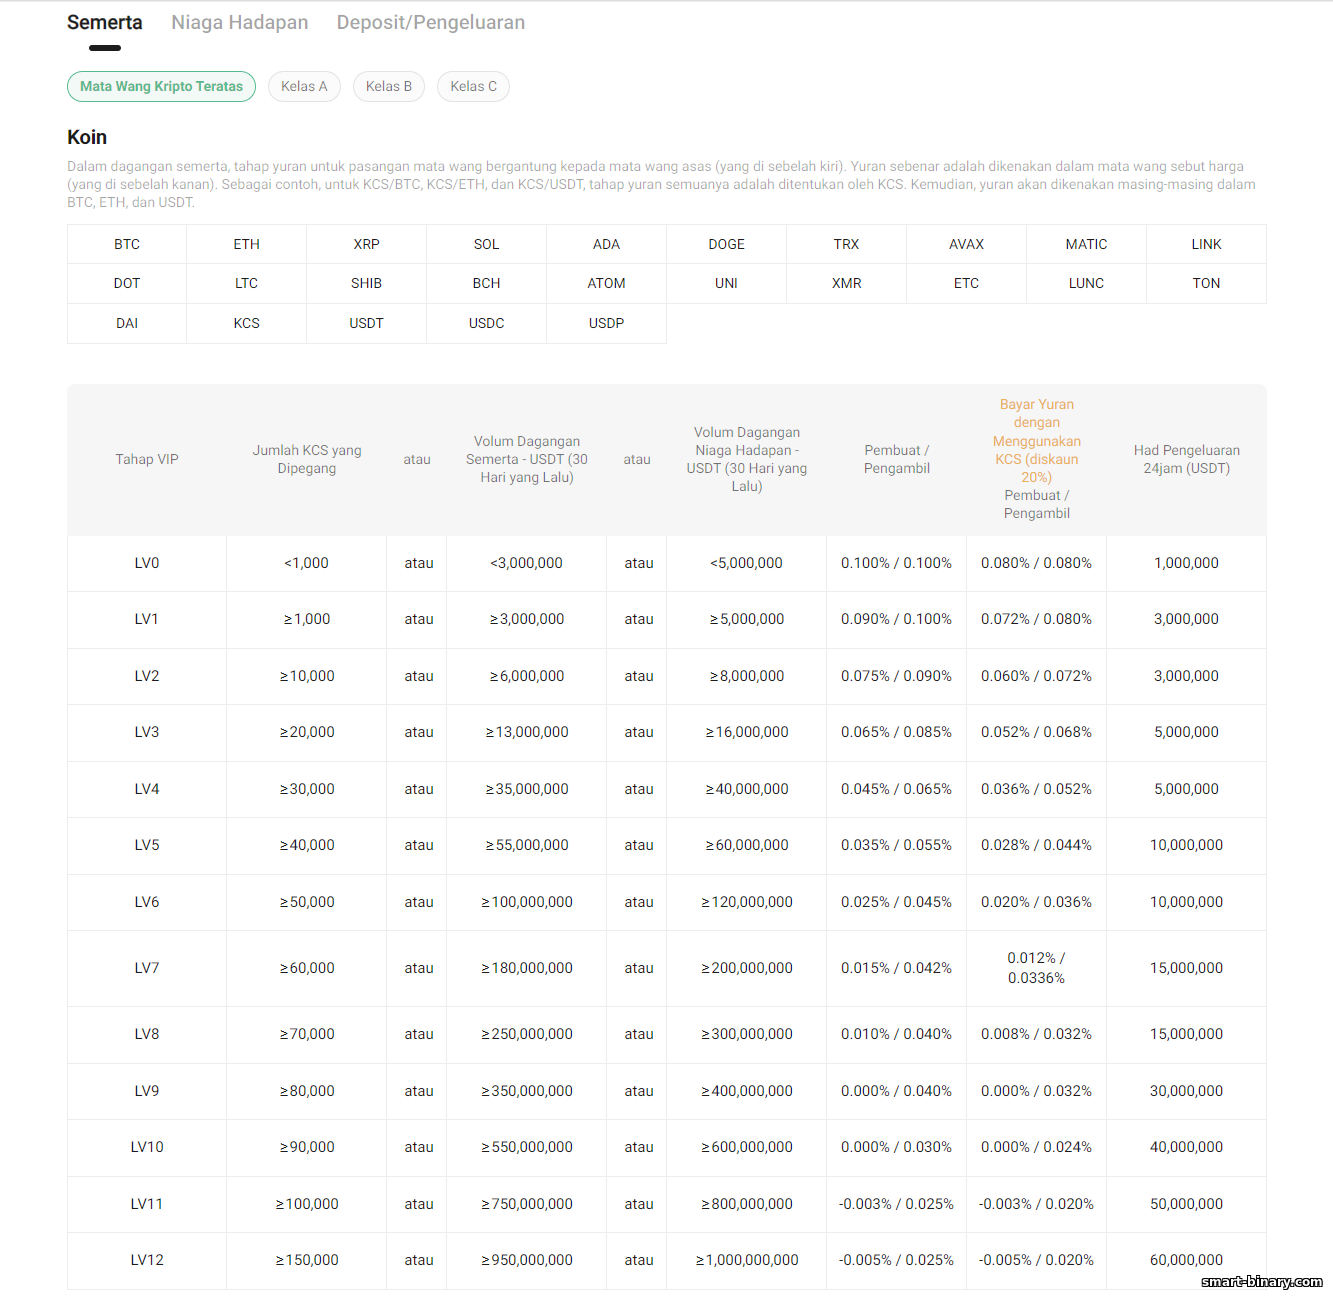Click the LV1 row label

(147, 620)
